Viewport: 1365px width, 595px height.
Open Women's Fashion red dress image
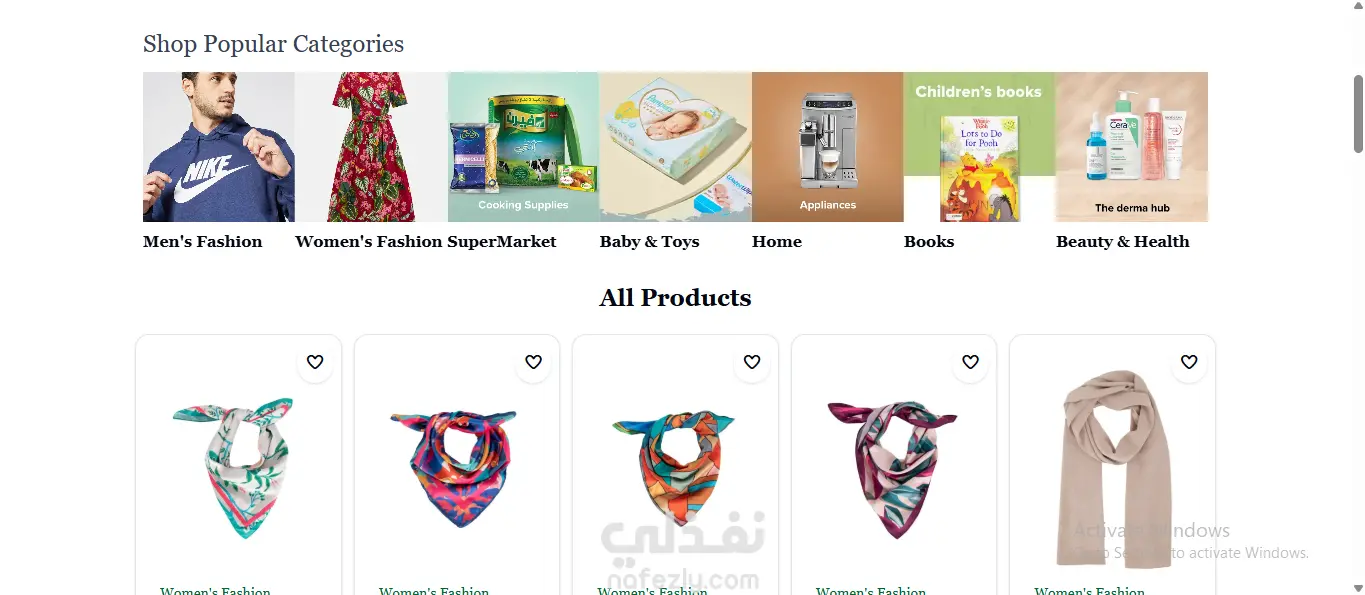point(371,147)
